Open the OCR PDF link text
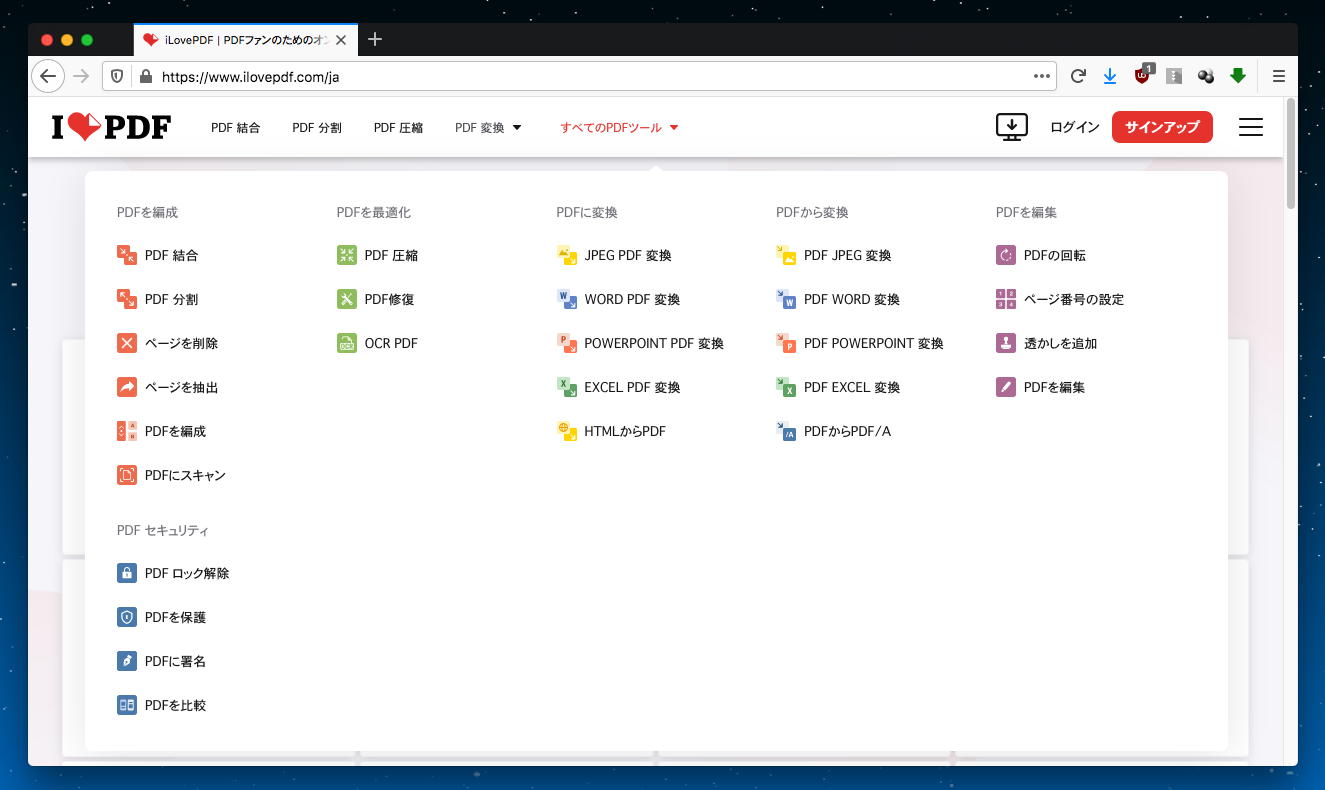The image size is (1325, 790). pyautogui.click(x=391, y=343)
